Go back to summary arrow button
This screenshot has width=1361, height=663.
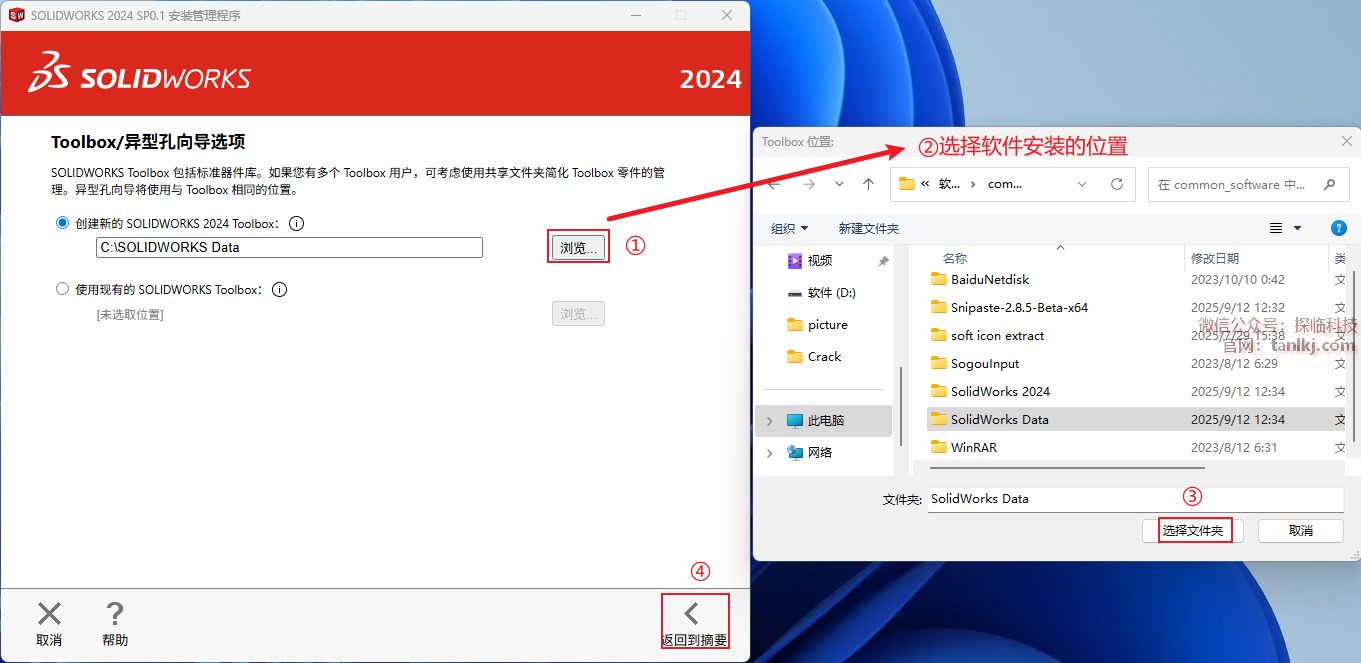[694, 623]
